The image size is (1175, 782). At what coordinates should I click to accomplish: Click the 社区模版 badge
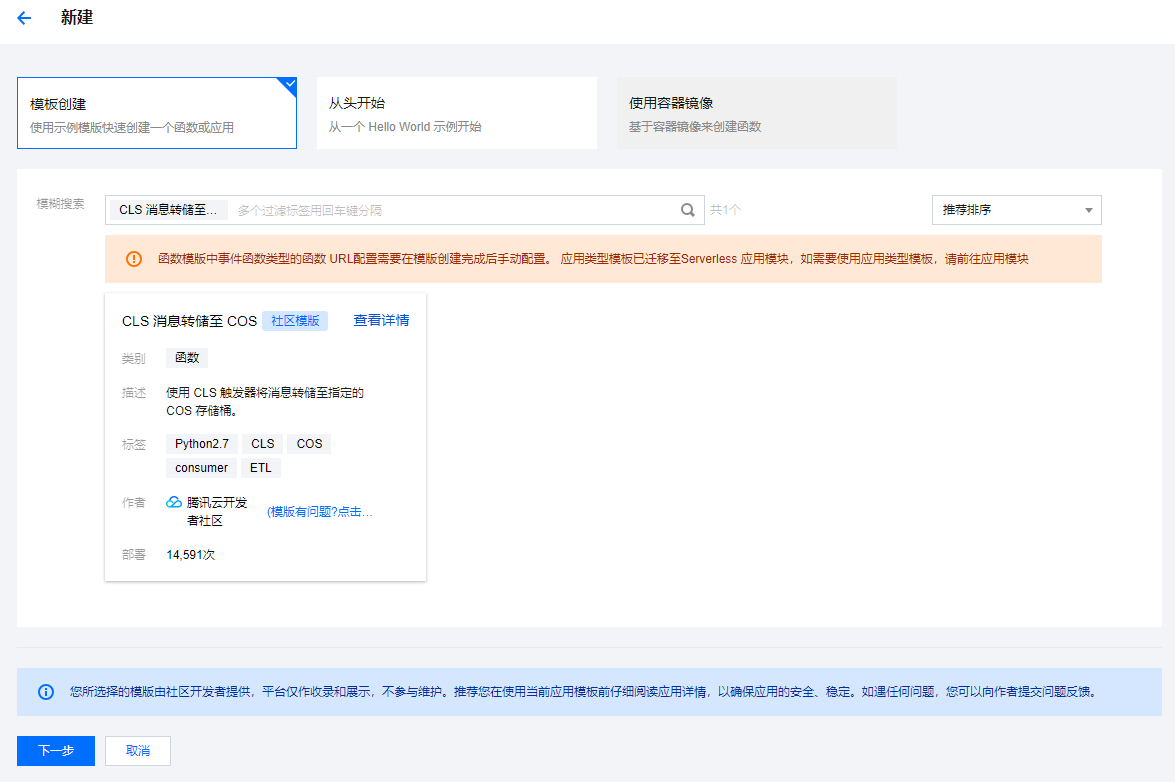click(x=295, y=321)
